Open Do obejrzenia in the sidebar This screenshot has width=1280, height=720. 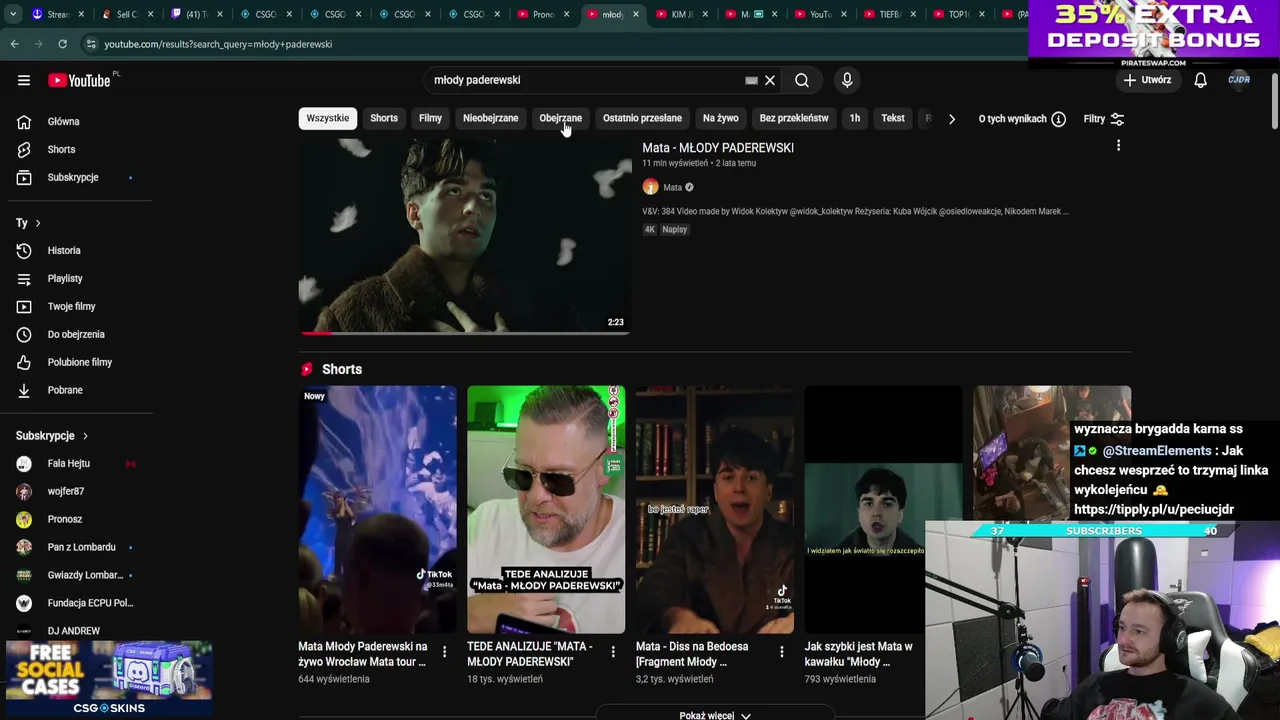[78, 334]
